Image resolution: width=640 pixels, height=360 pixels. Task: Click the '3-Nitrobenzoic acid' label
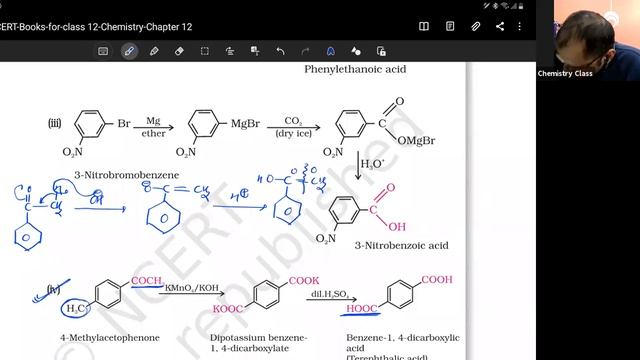click(402, 245)
